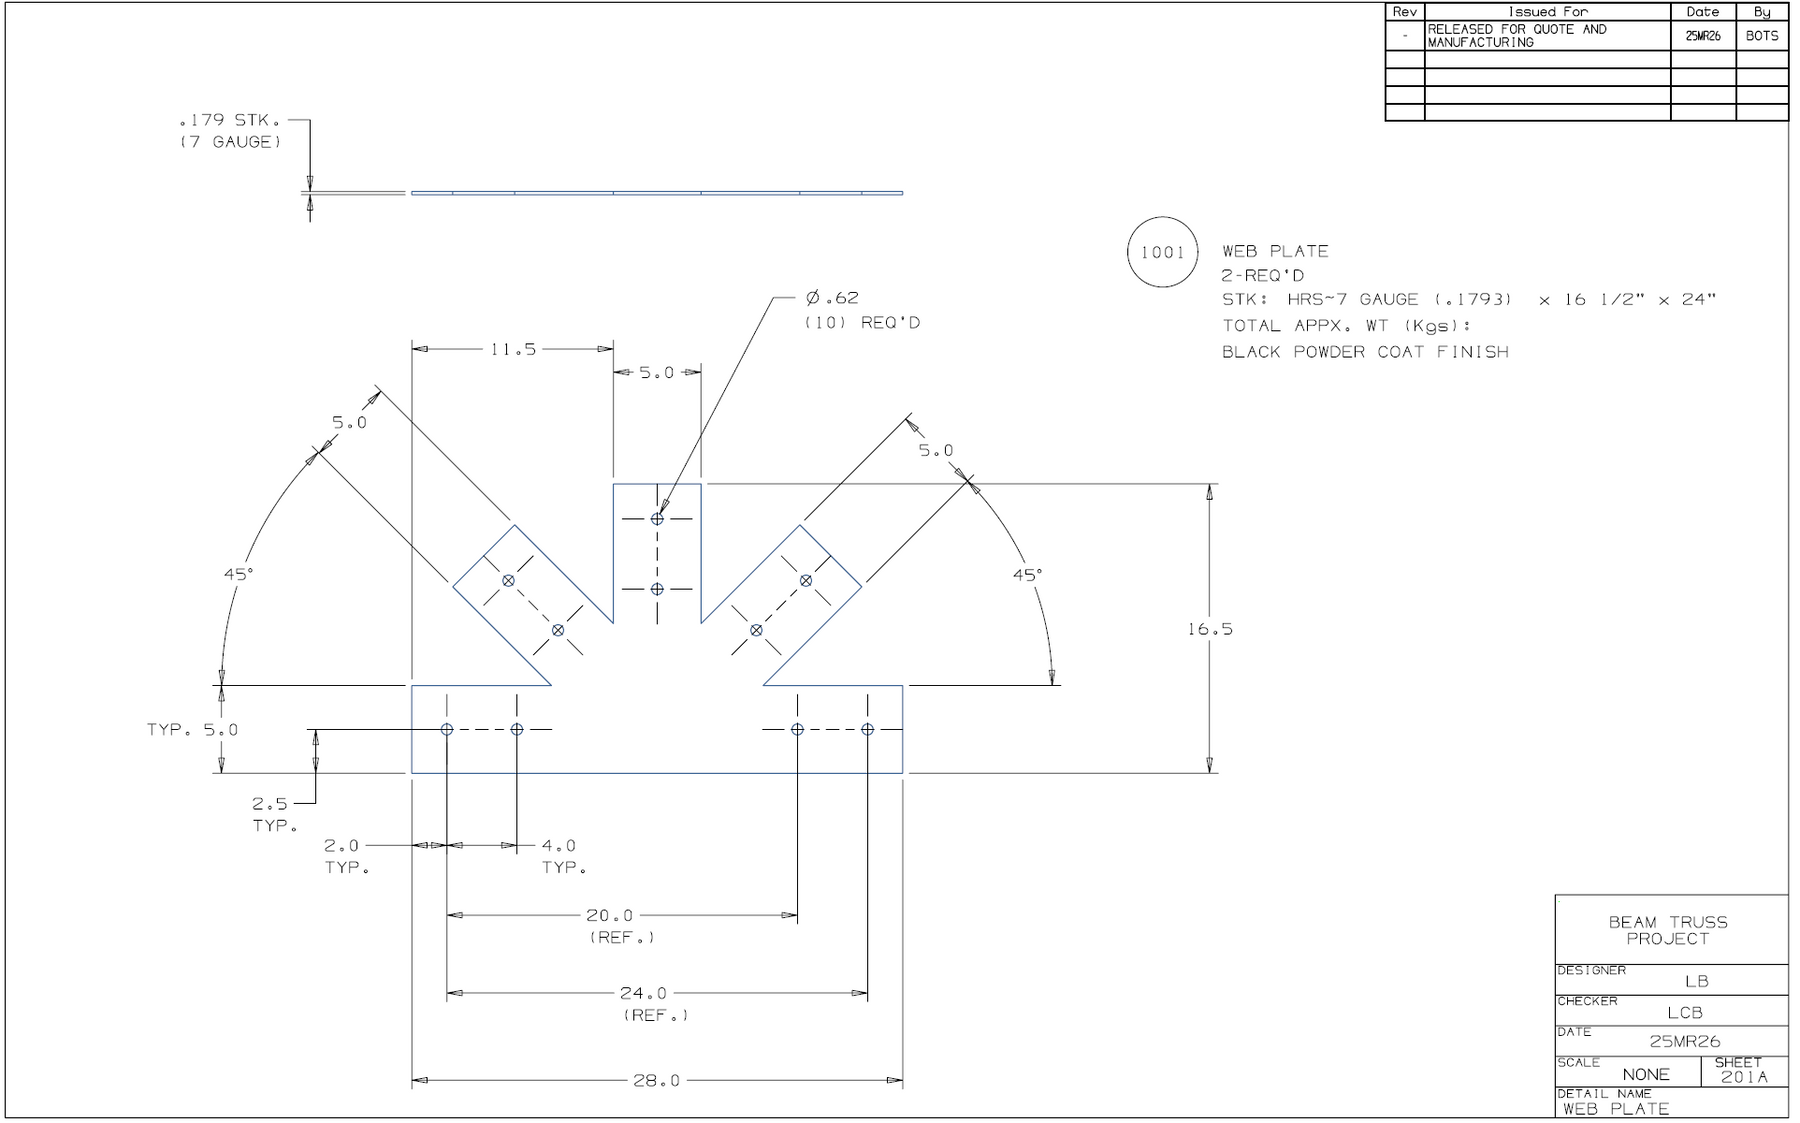Select the "4.0" TYP. hole spacing dimension

click(559, 846)
